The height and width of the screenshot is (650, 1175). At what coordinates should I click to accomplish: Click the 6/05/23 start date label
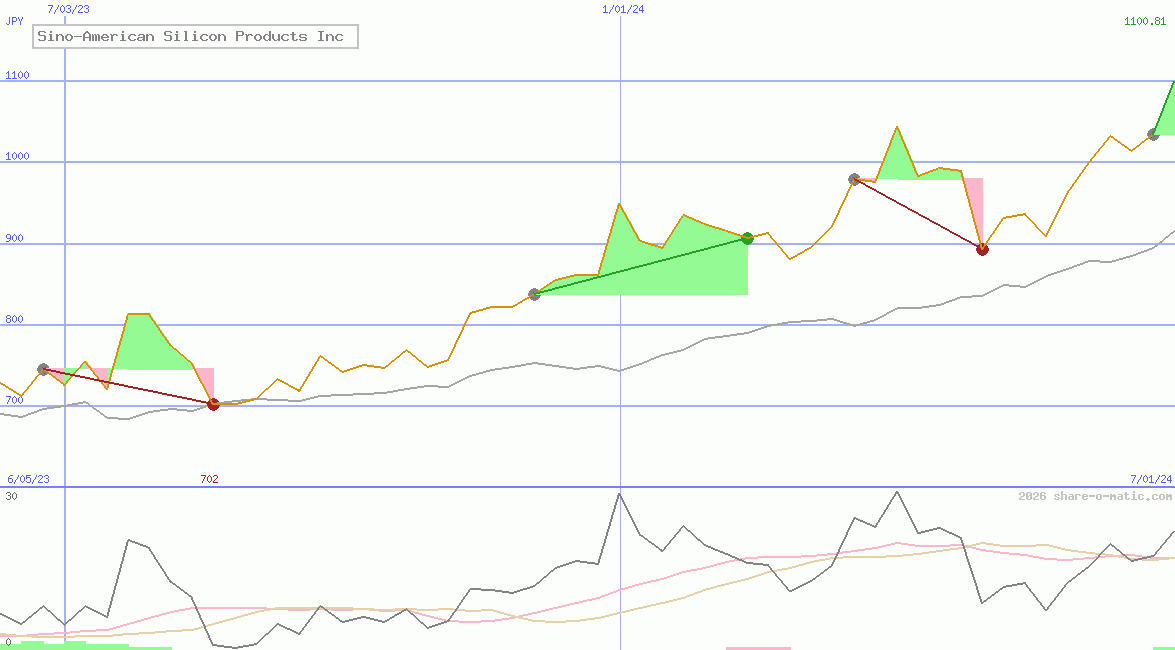pos(28,479)
